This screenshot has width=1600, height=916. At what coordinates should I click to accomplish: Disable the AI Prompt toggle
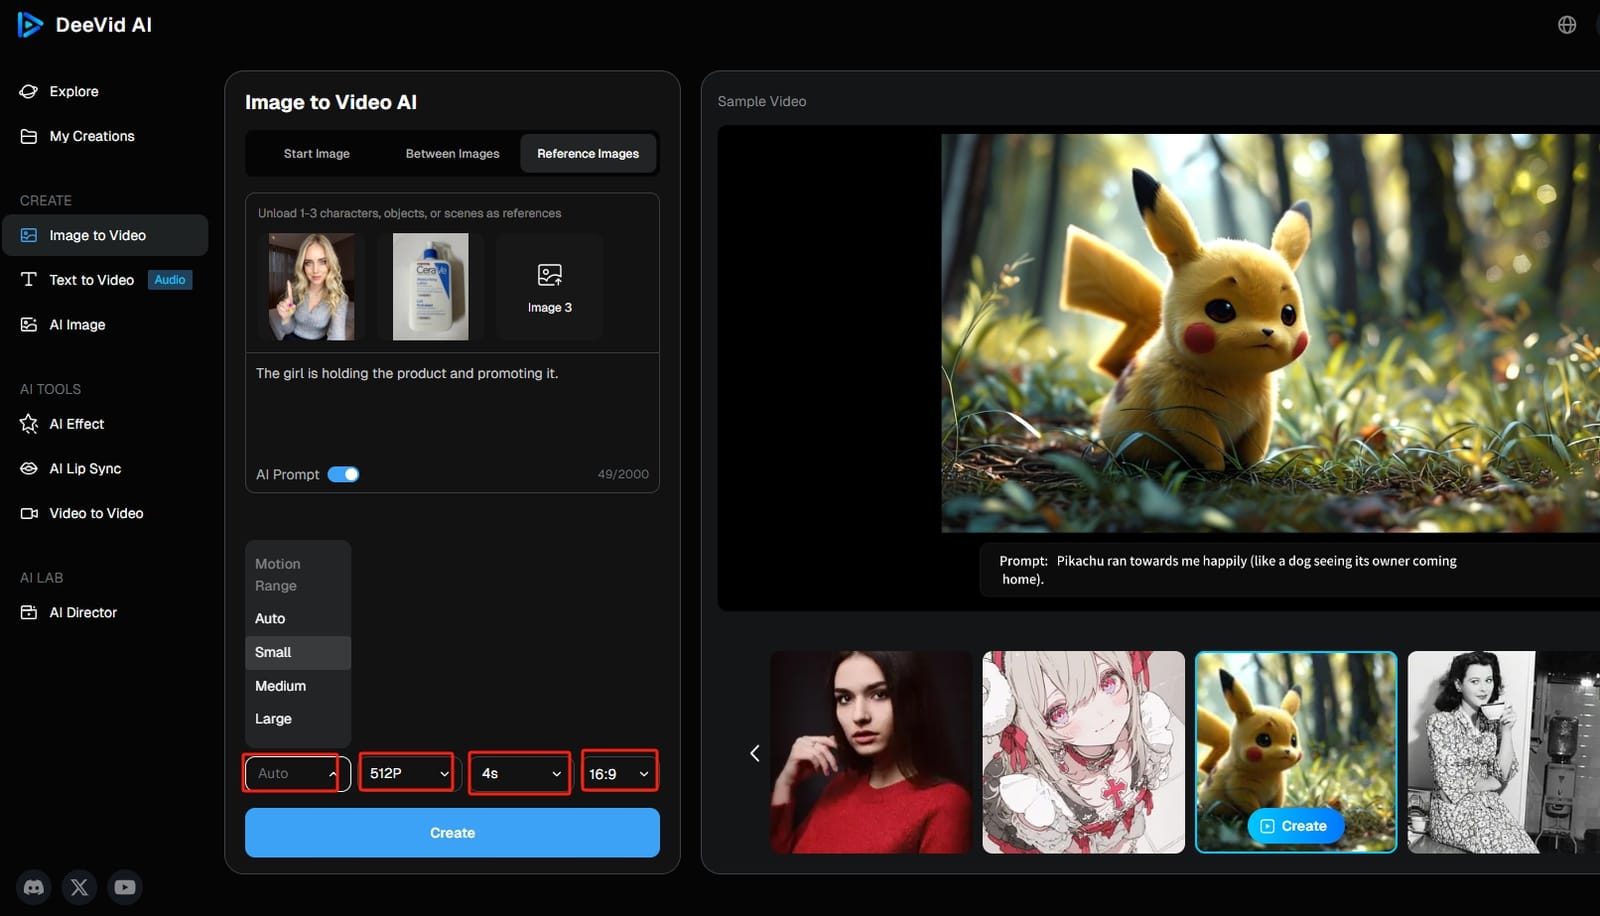343,474
